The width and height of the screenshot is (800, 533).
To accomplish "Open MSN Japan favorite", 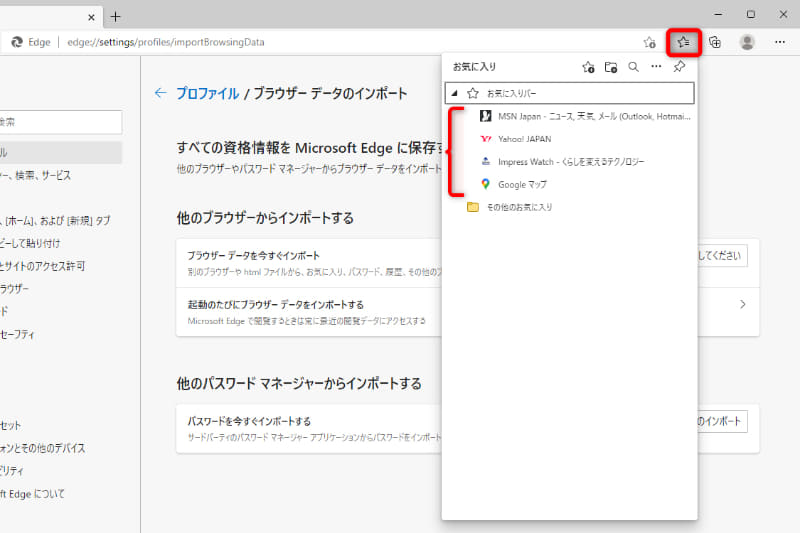I will [x=585, y=116].
